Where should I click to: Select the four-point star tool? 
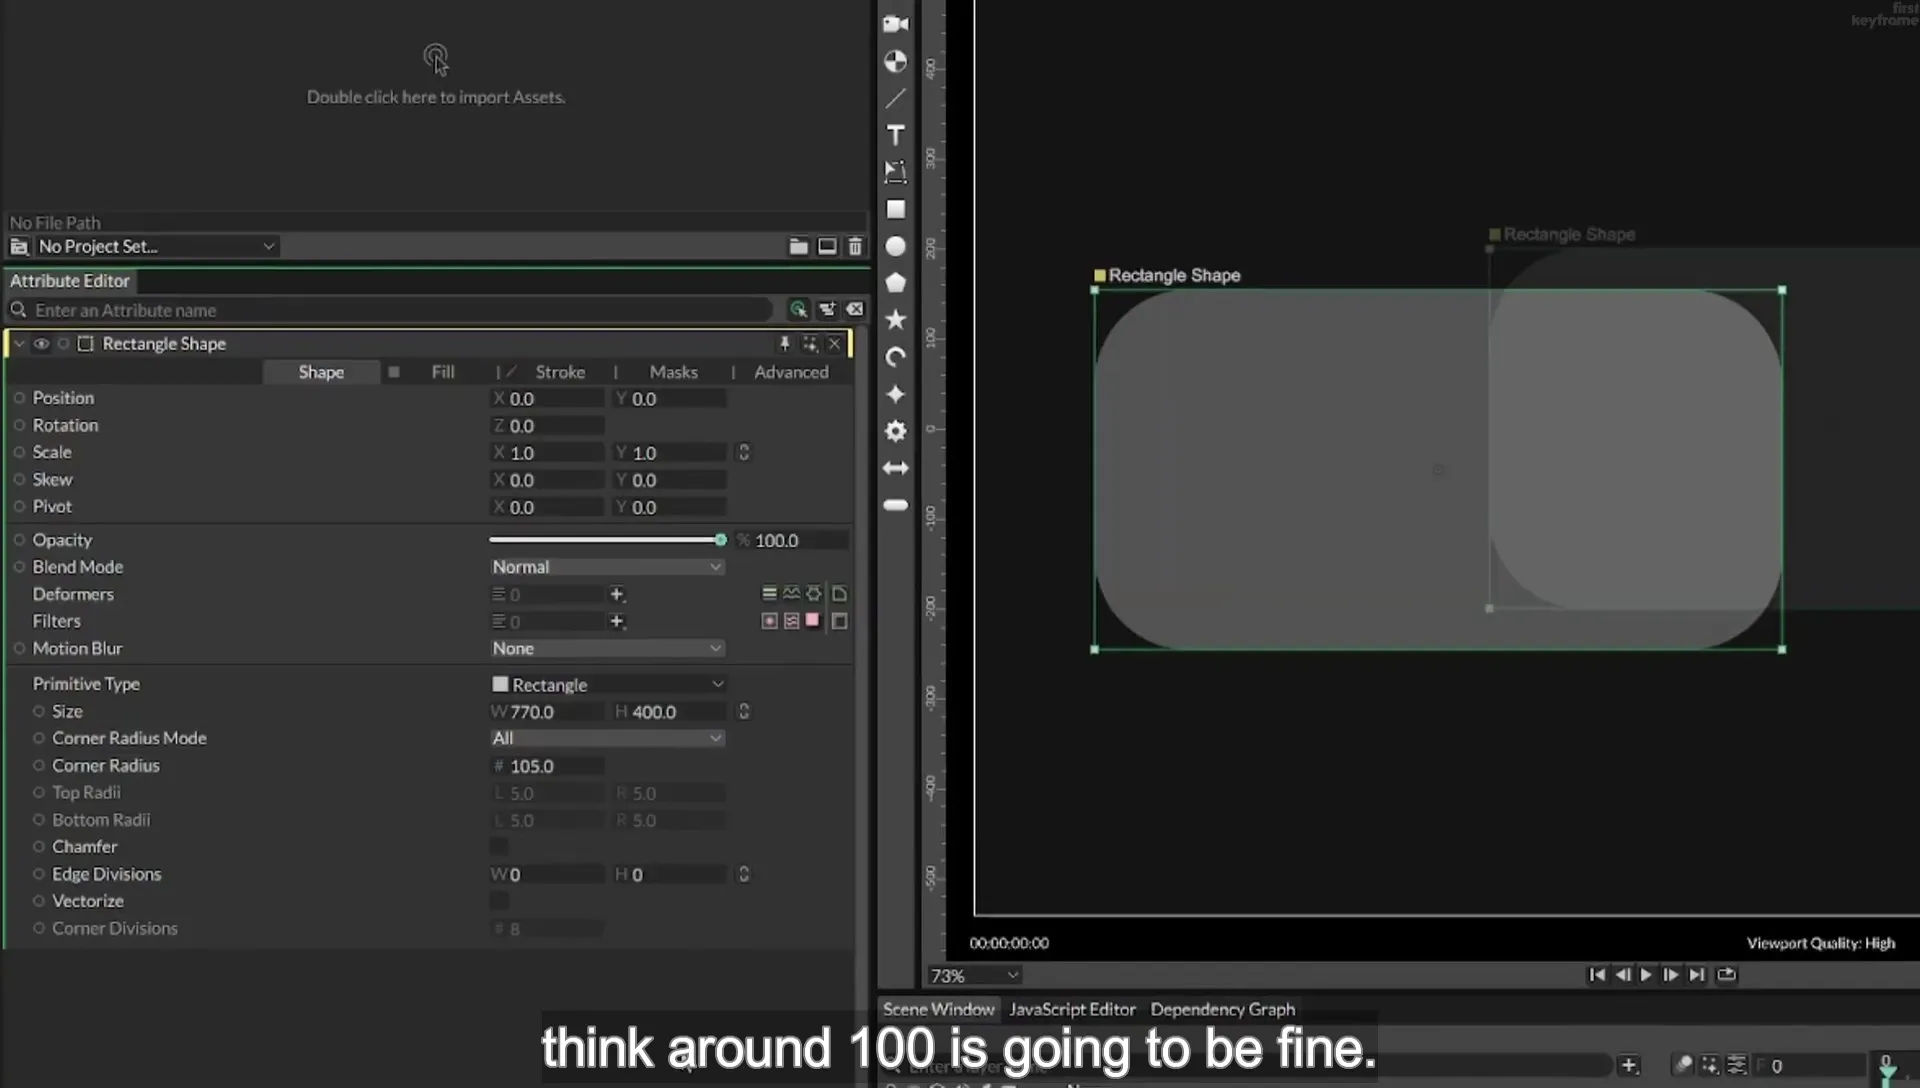click(895, 394)
